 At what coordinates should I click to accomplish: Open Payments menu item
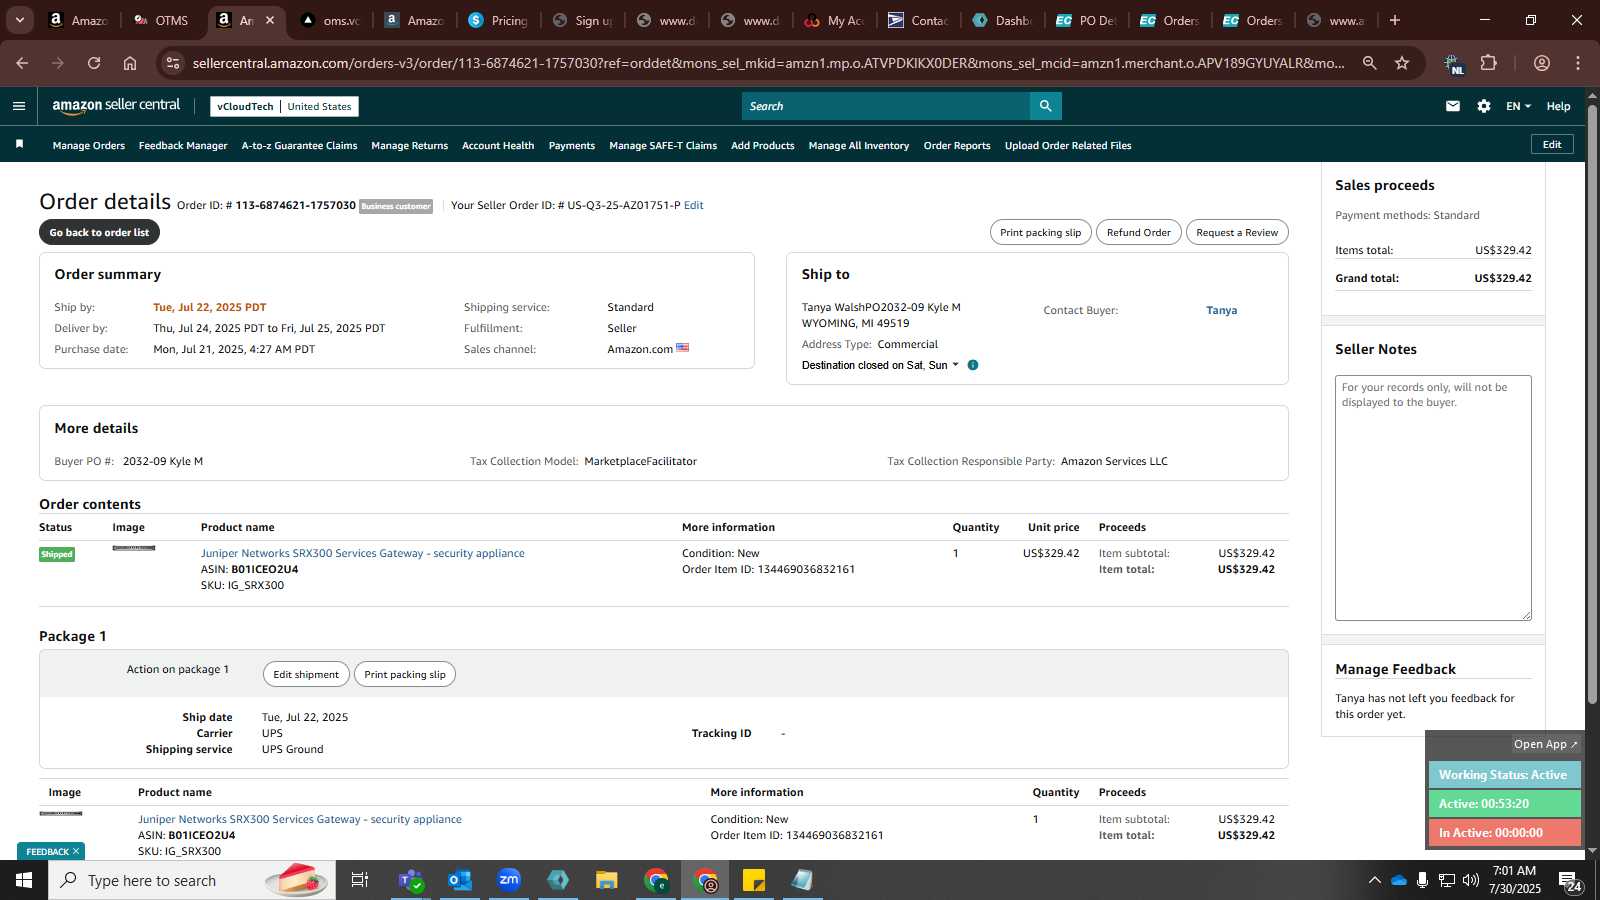572,146
